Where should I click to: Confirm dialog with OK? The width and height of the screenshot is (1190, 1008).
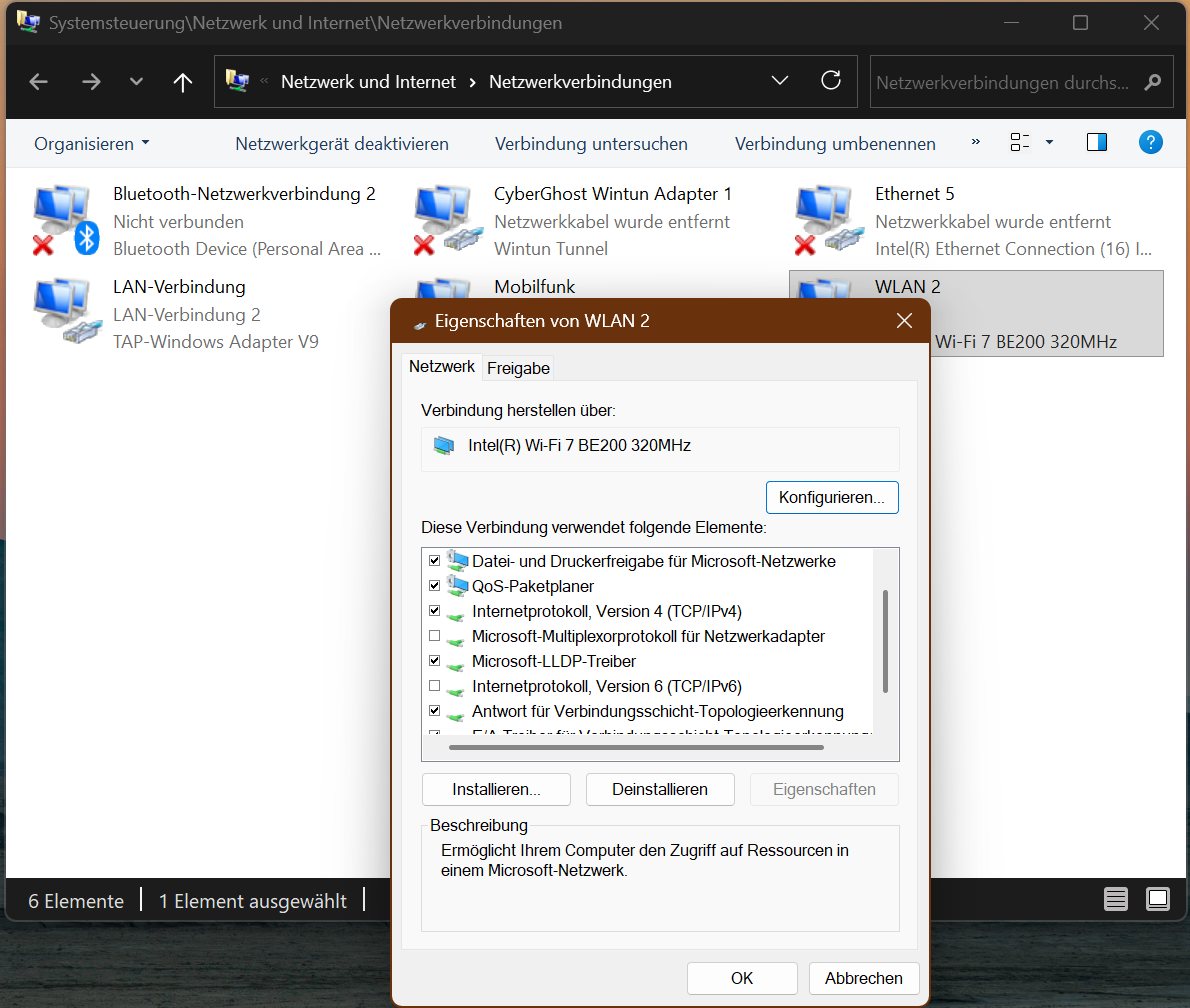pos(741,978)
